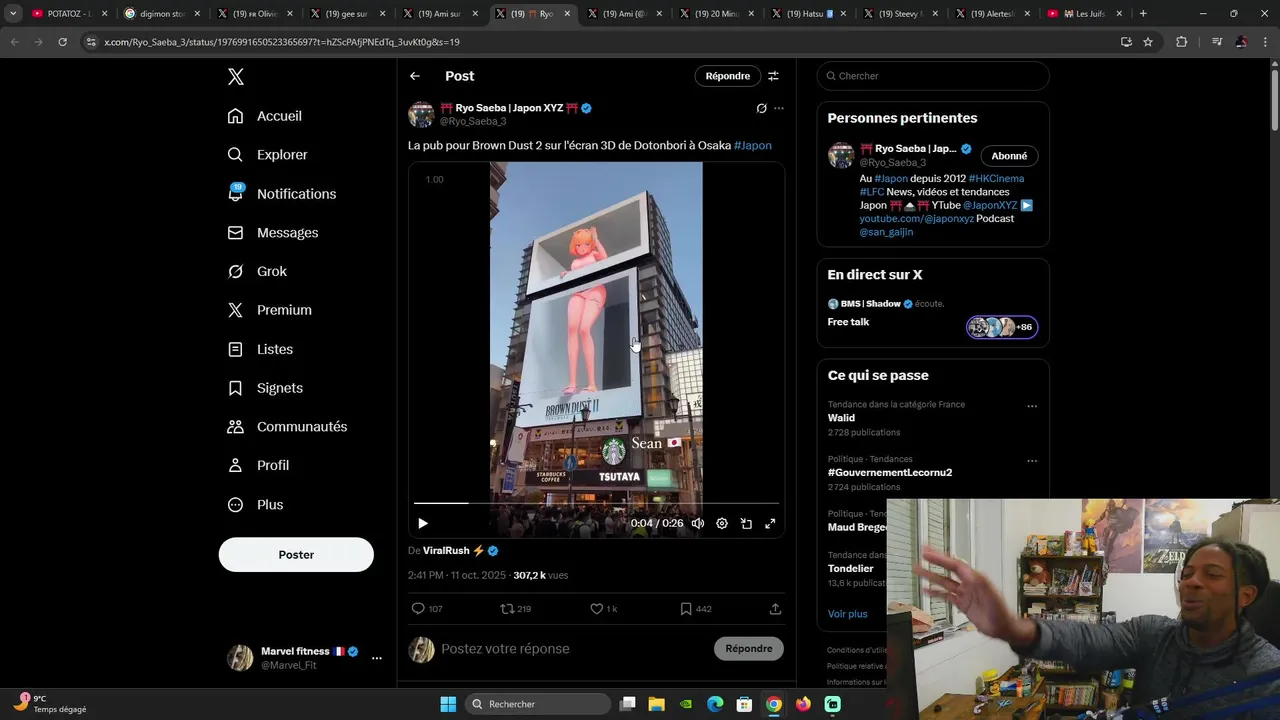The height and width of the screenshot is (720, 1280).
Task: Click the reply comment icon with 107
Action: pyautogui.click(x=427, y=608)
